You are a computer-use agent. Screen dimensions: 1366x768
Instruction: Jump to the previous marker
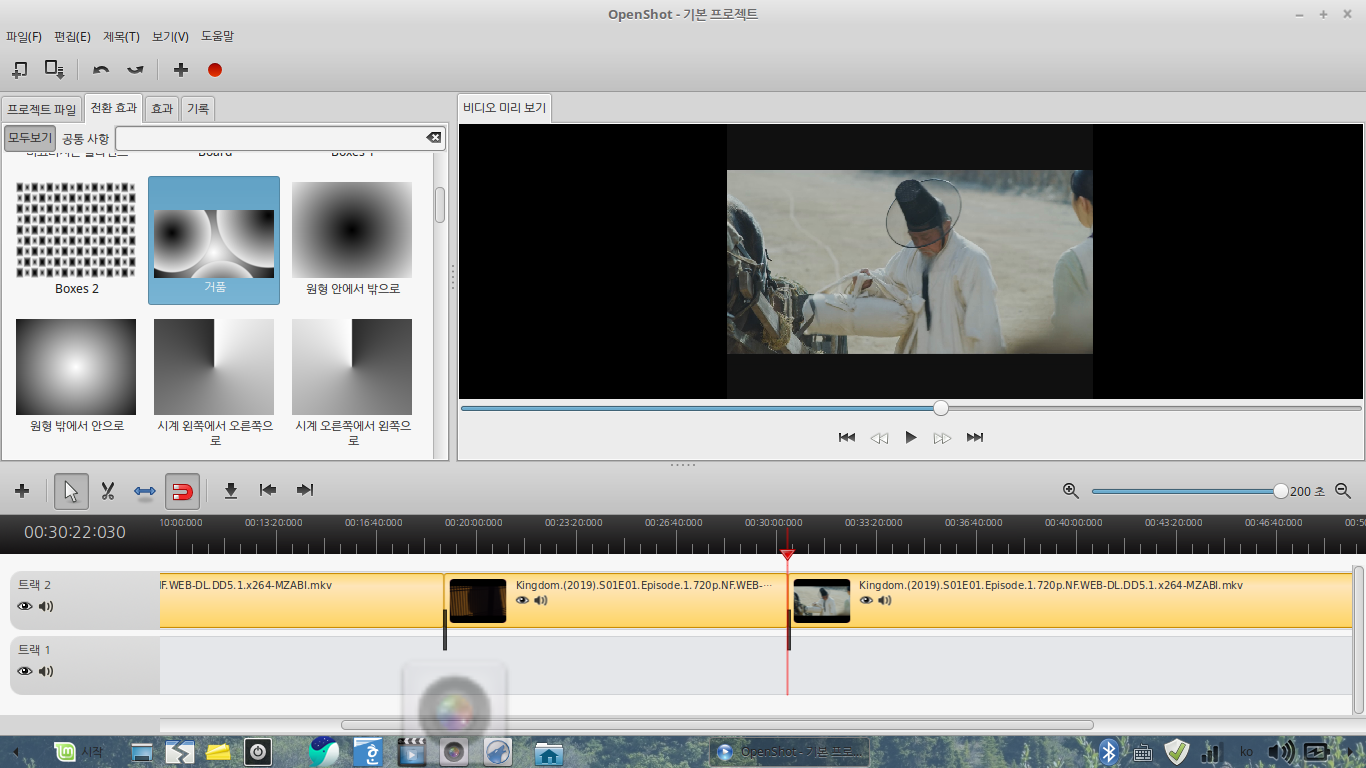pos(267,490)
